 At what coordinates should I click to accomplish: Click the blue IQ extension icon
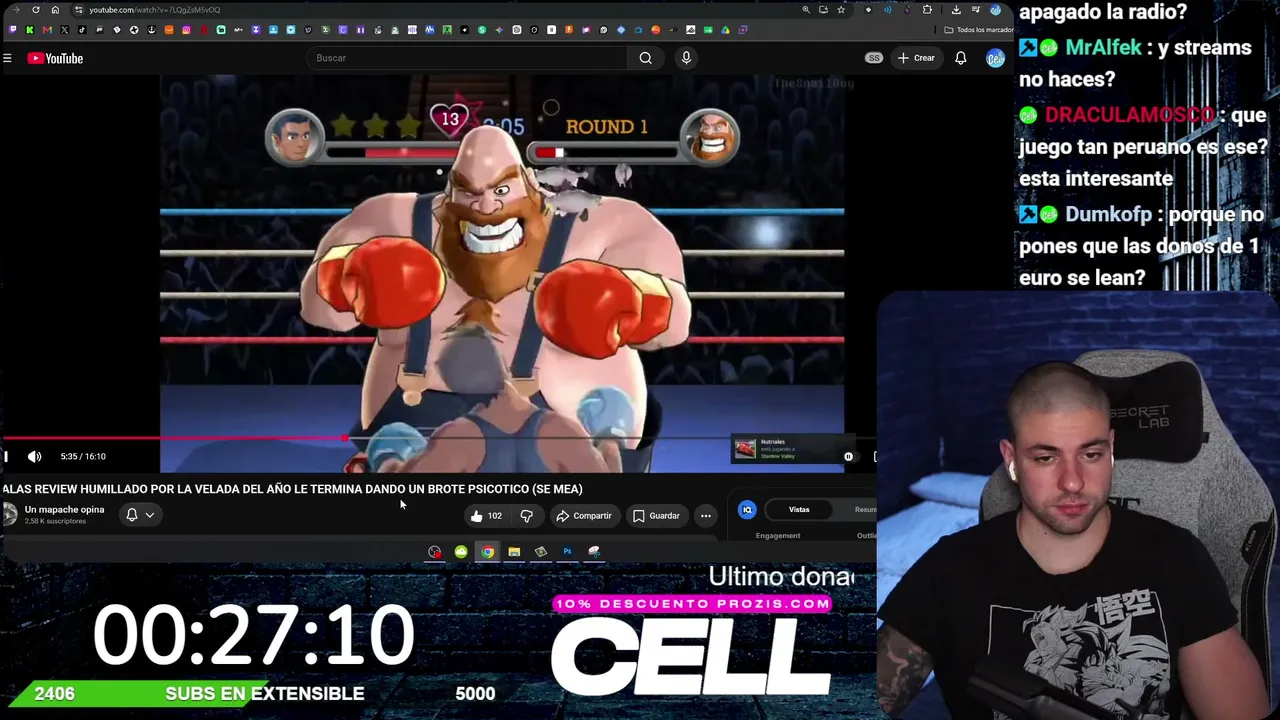(747, 510)
